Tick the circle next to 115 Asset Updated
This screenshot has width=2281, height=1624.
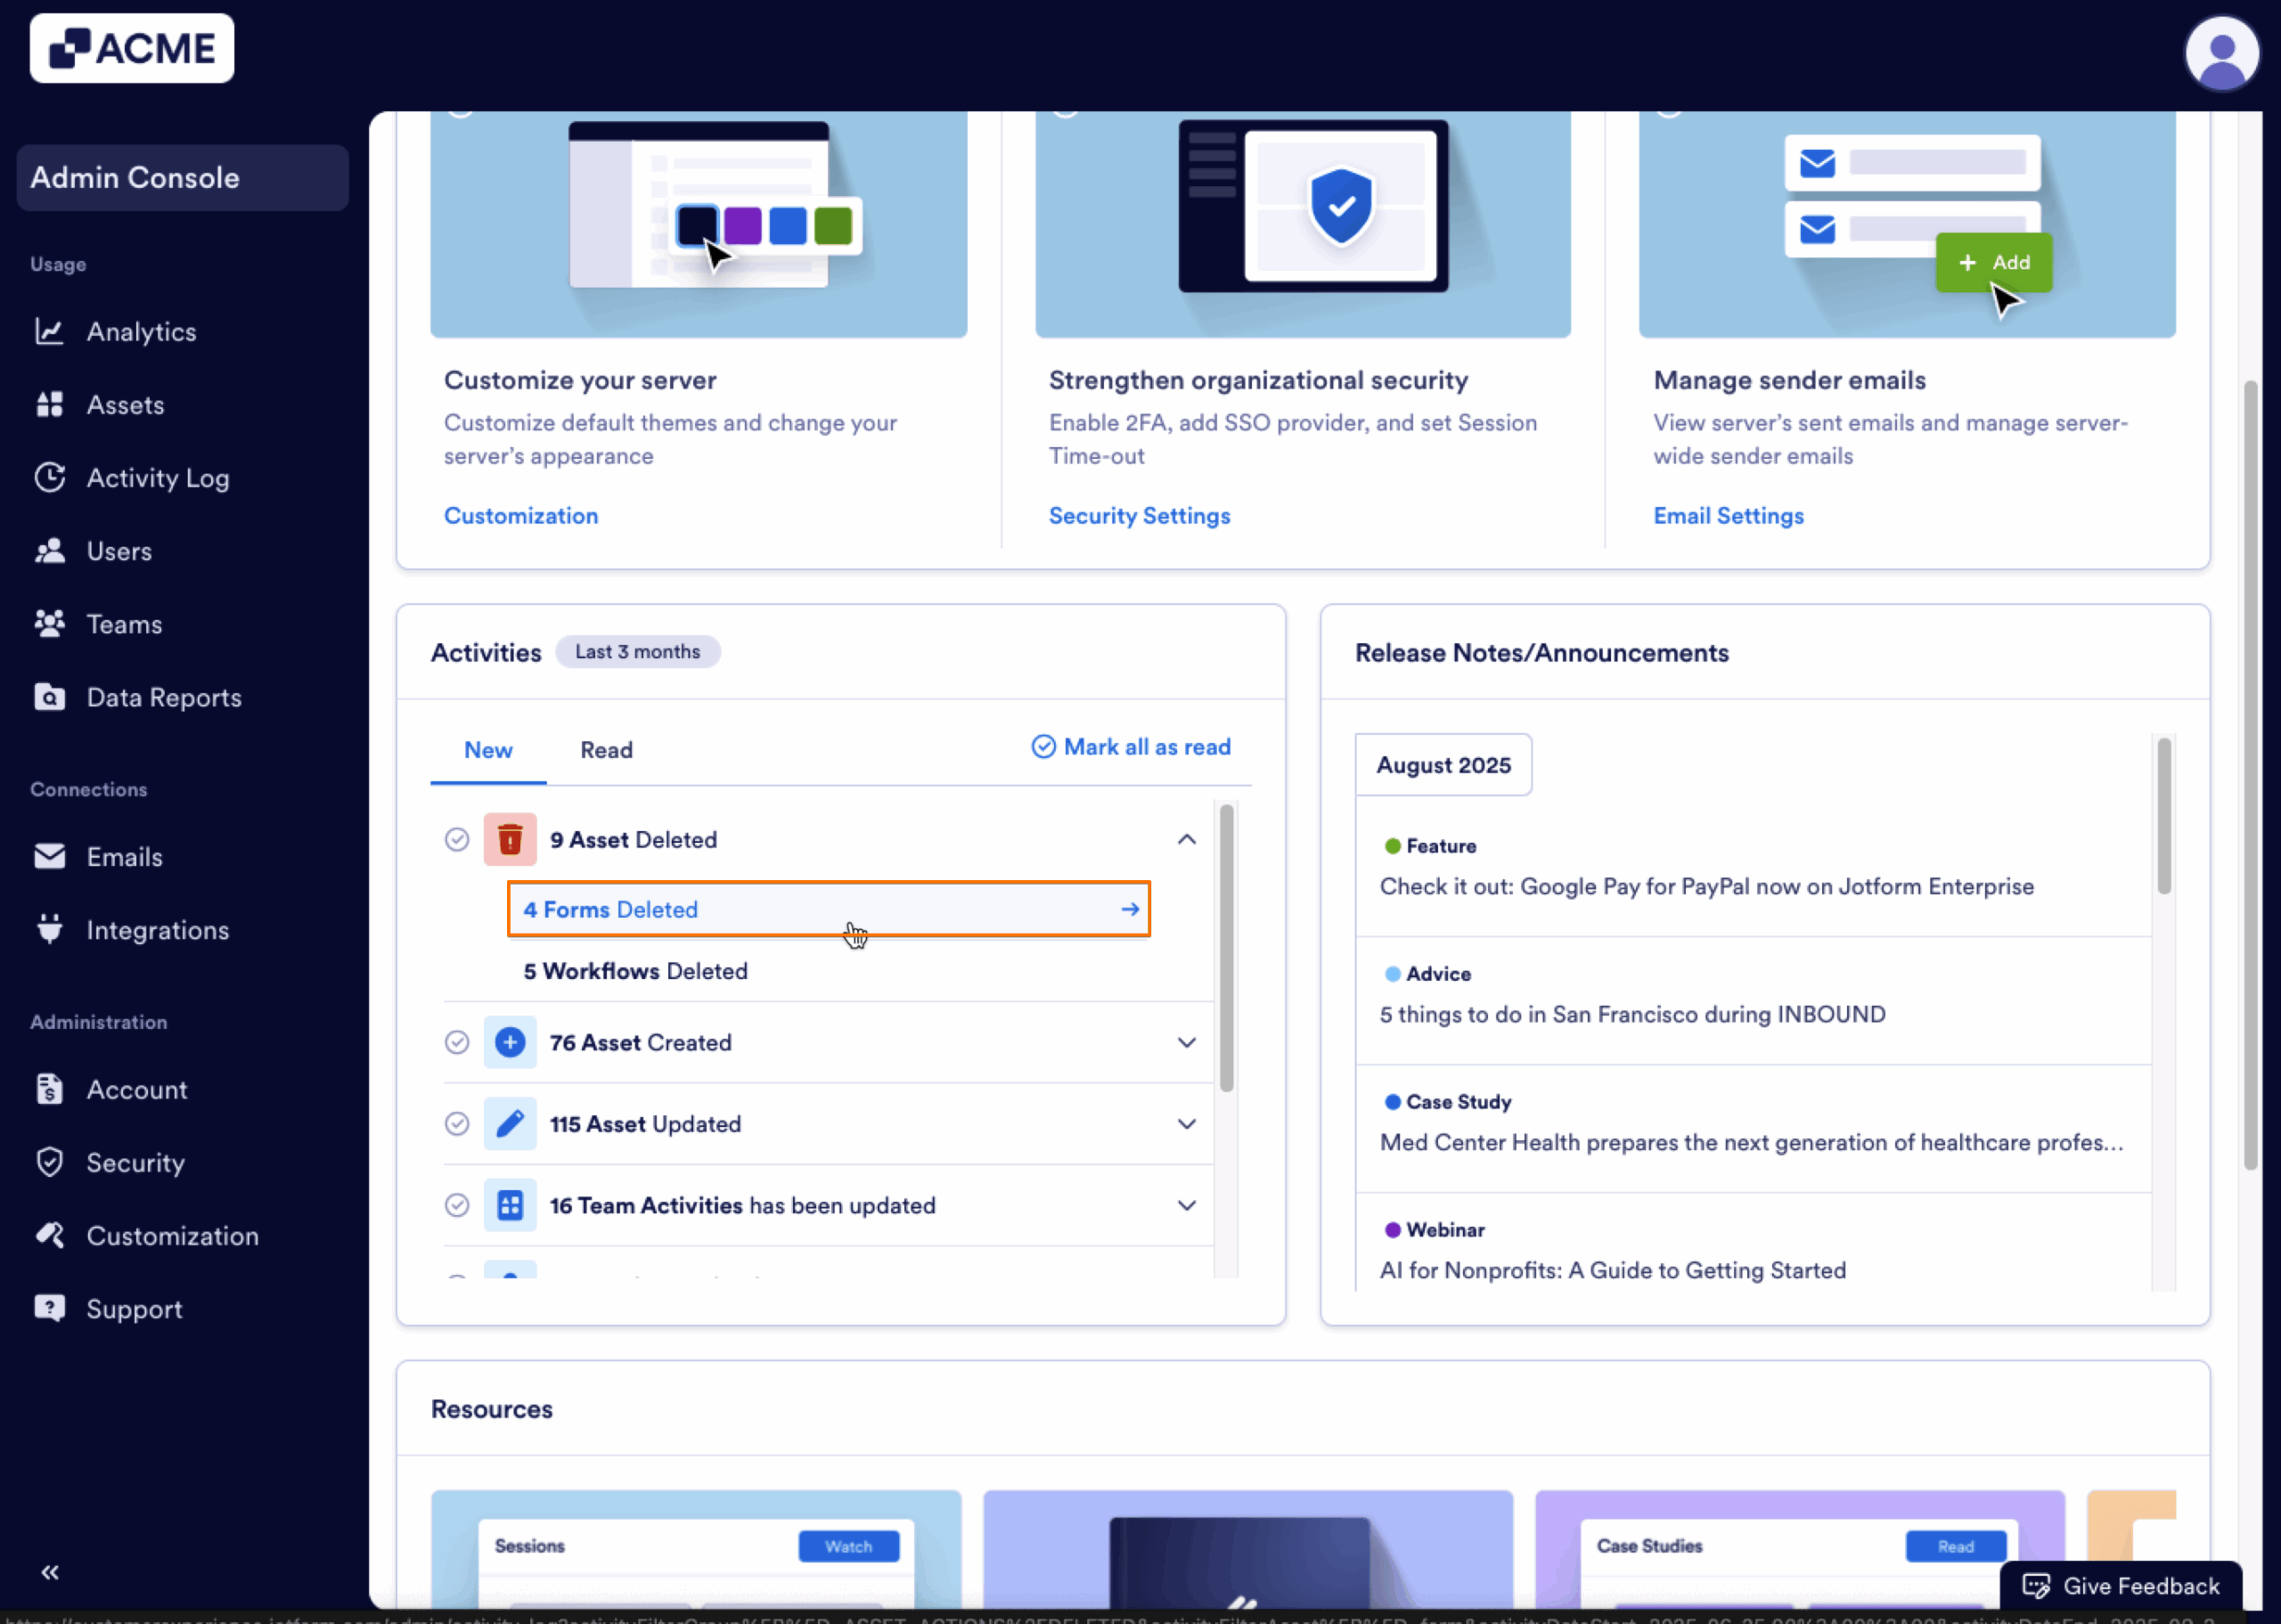tap(456, 1124)
